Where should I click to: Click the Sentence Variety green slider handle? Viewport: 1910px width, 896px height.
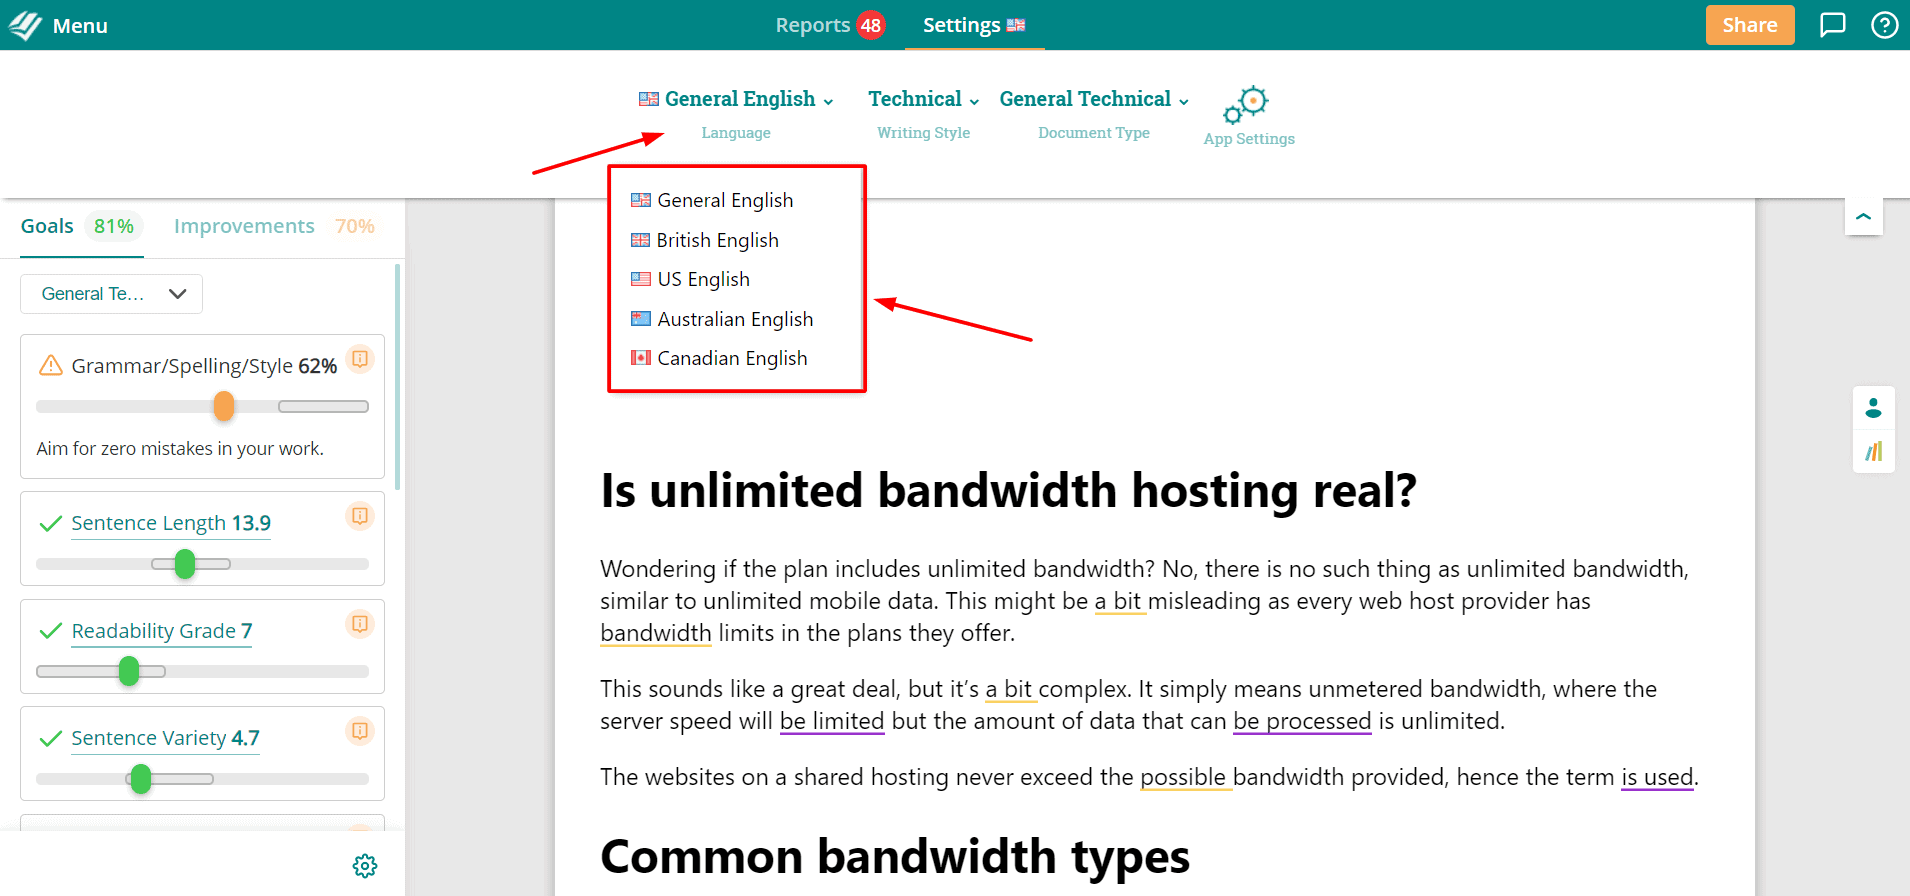tap(141, 779)
